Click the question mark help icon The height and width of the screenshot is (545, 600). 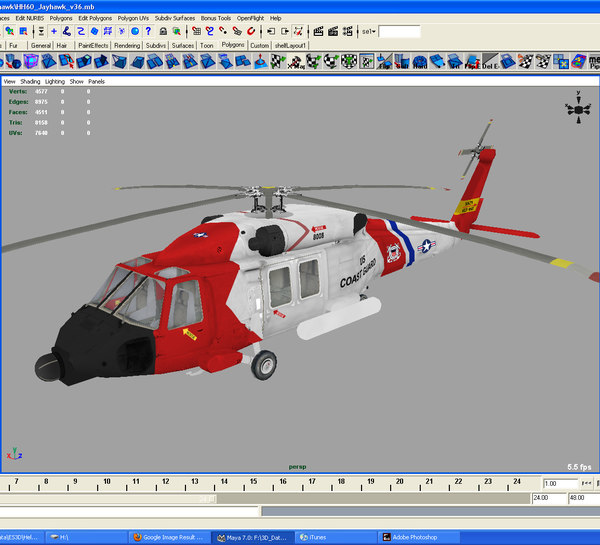[148, 32]
